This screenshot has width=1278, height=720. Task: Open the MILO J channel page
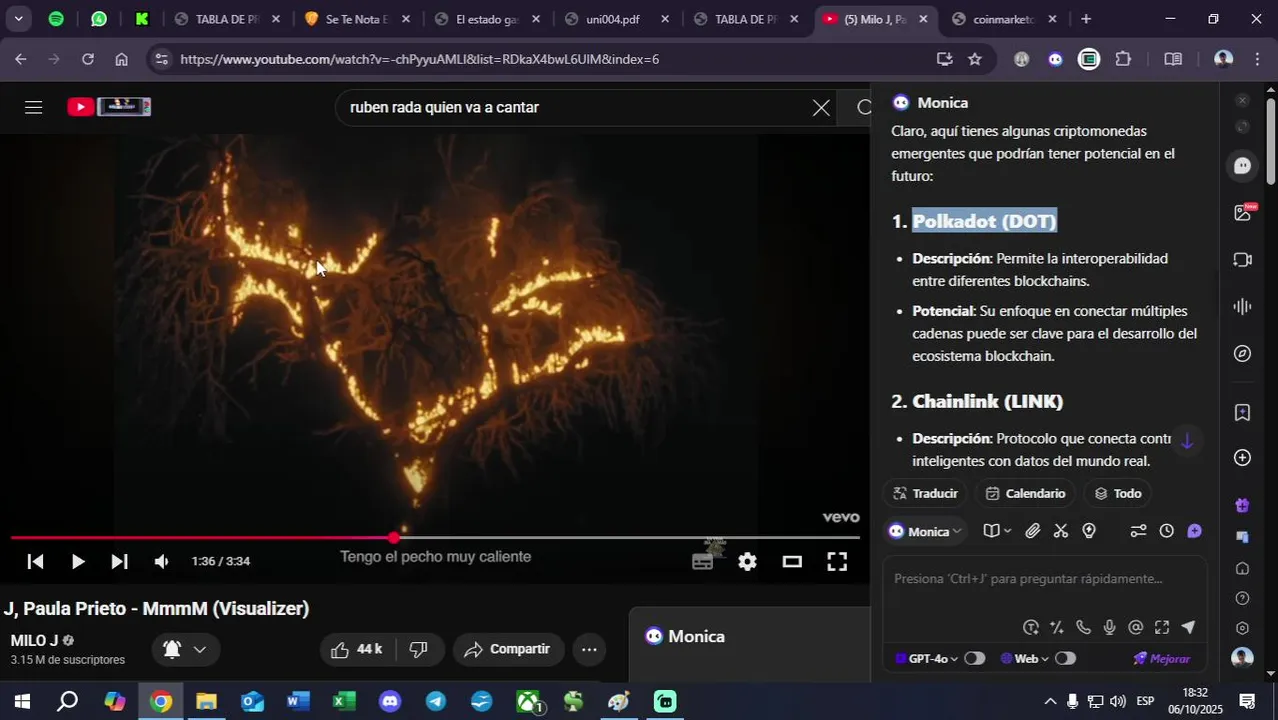click(34, 640)
